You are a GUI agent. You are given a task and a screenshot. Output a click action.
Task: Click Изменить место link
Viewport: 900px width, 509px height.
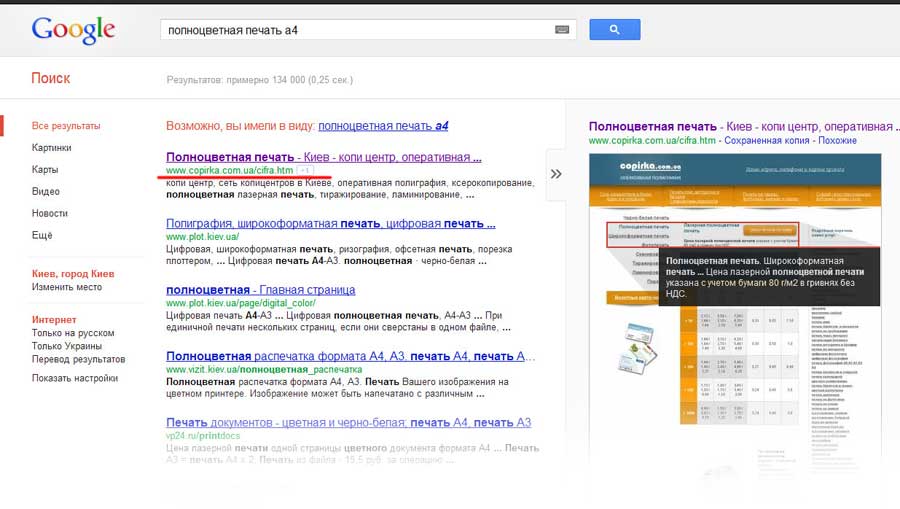67,287
